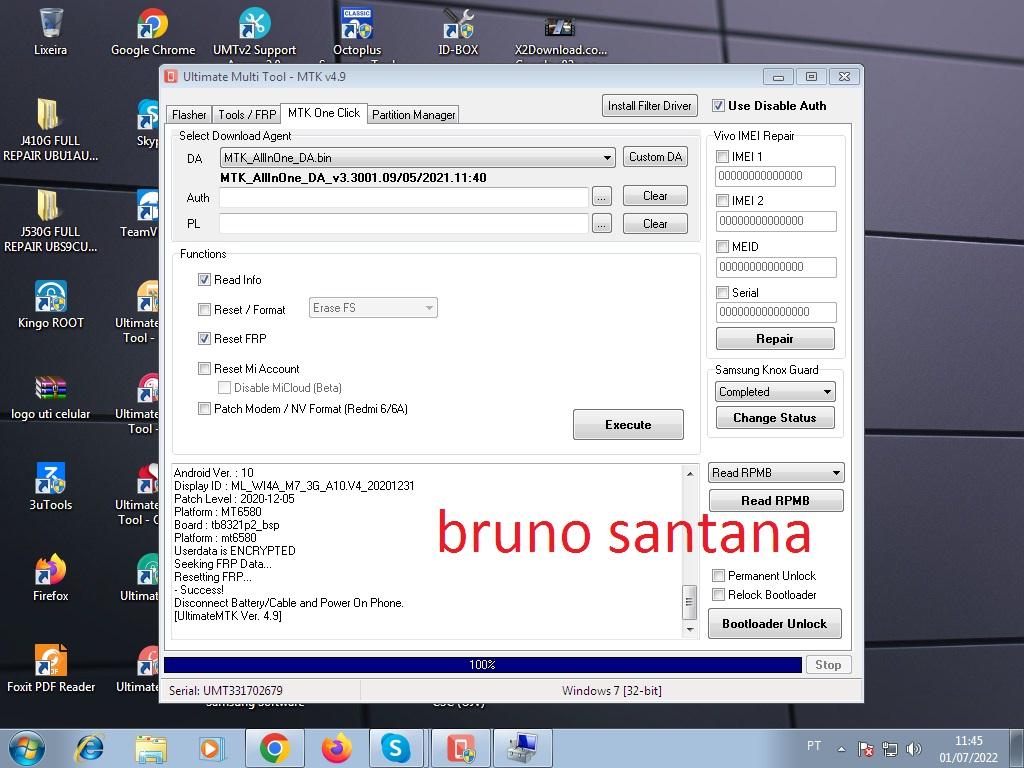Open the volume speaker tray icon
This screenshot has width=1024, height=768.
tap(914, 749)
